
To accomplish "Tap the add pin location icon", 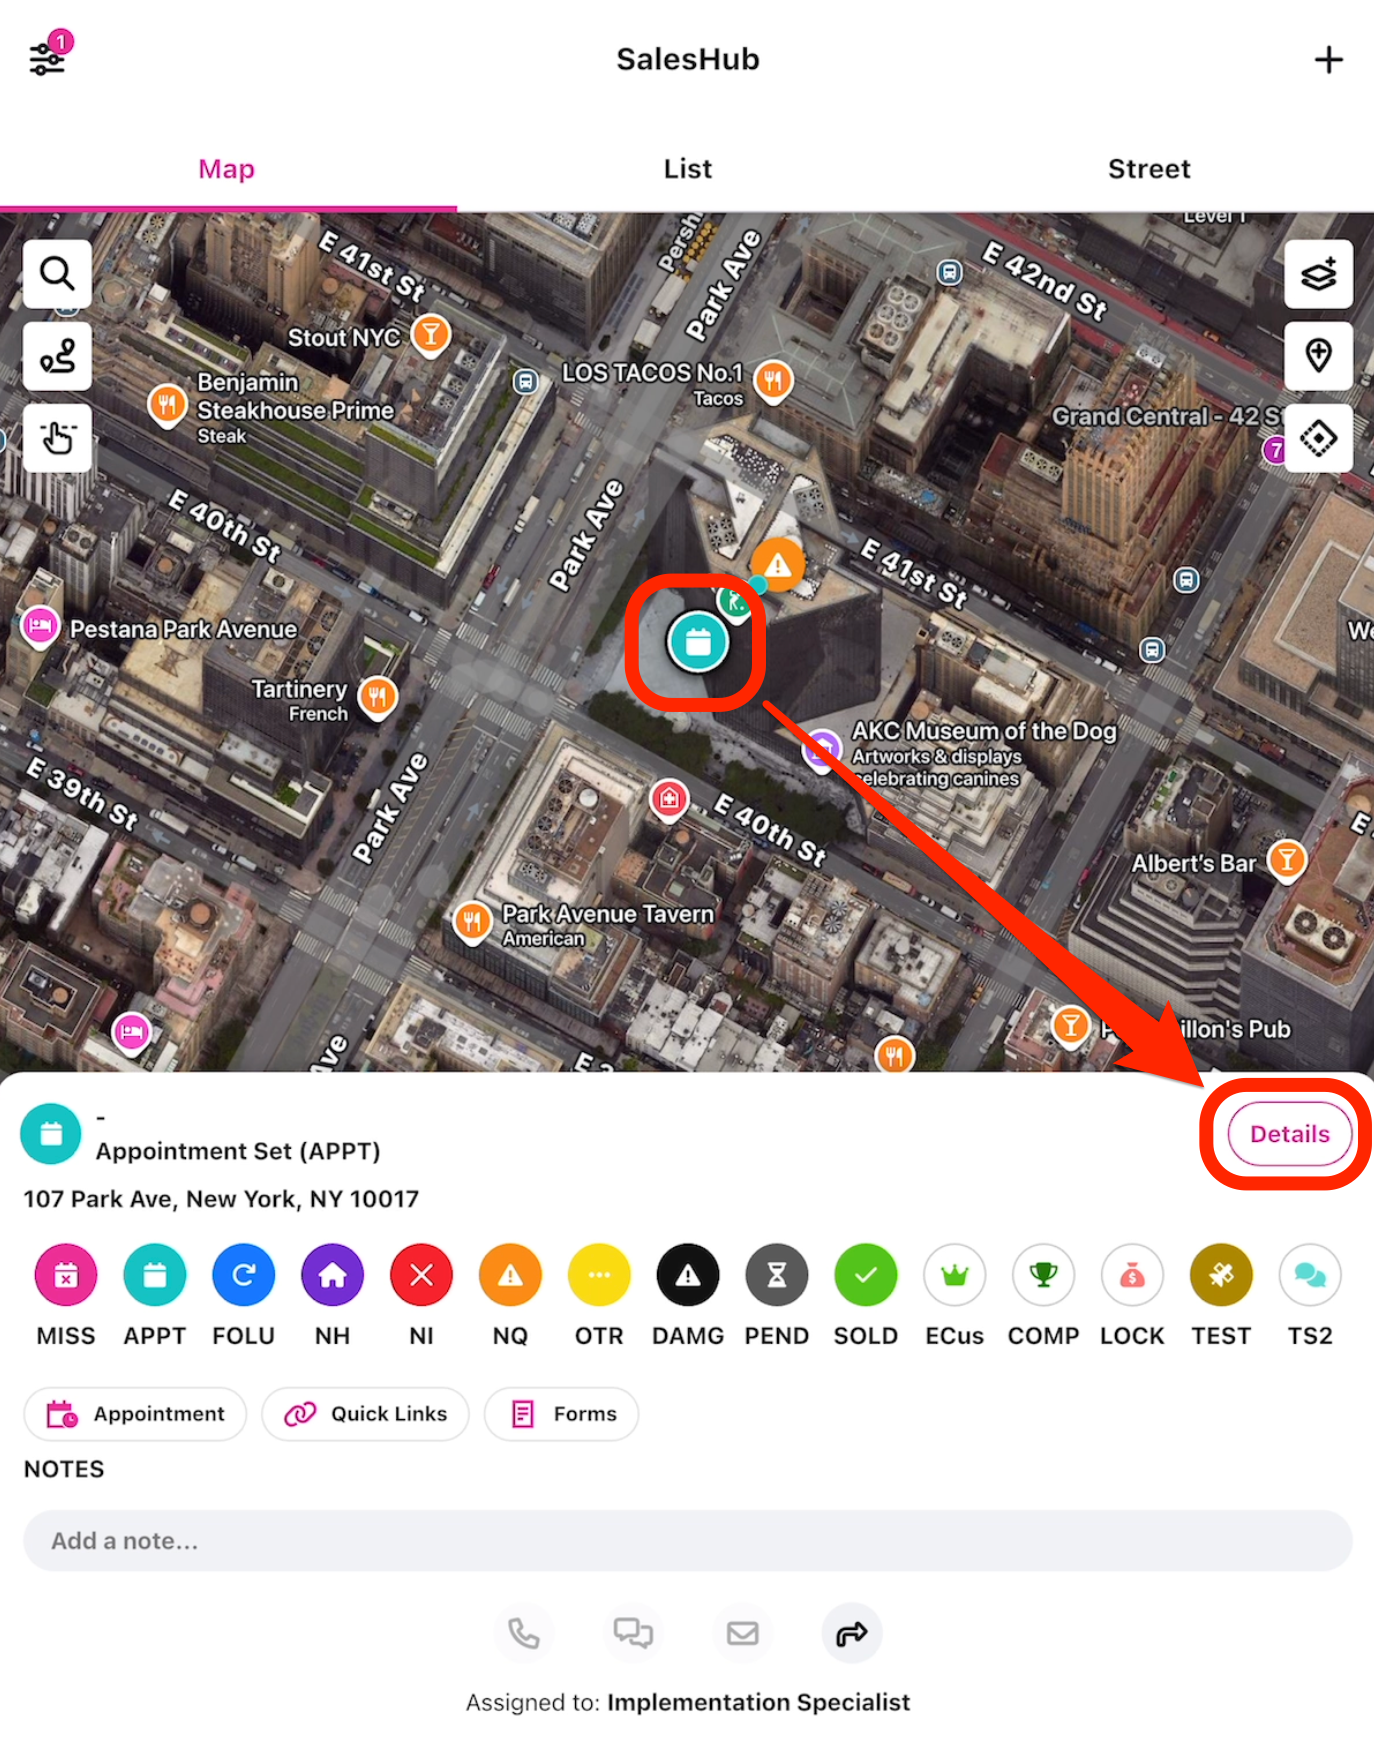I will pos(1318,356).
